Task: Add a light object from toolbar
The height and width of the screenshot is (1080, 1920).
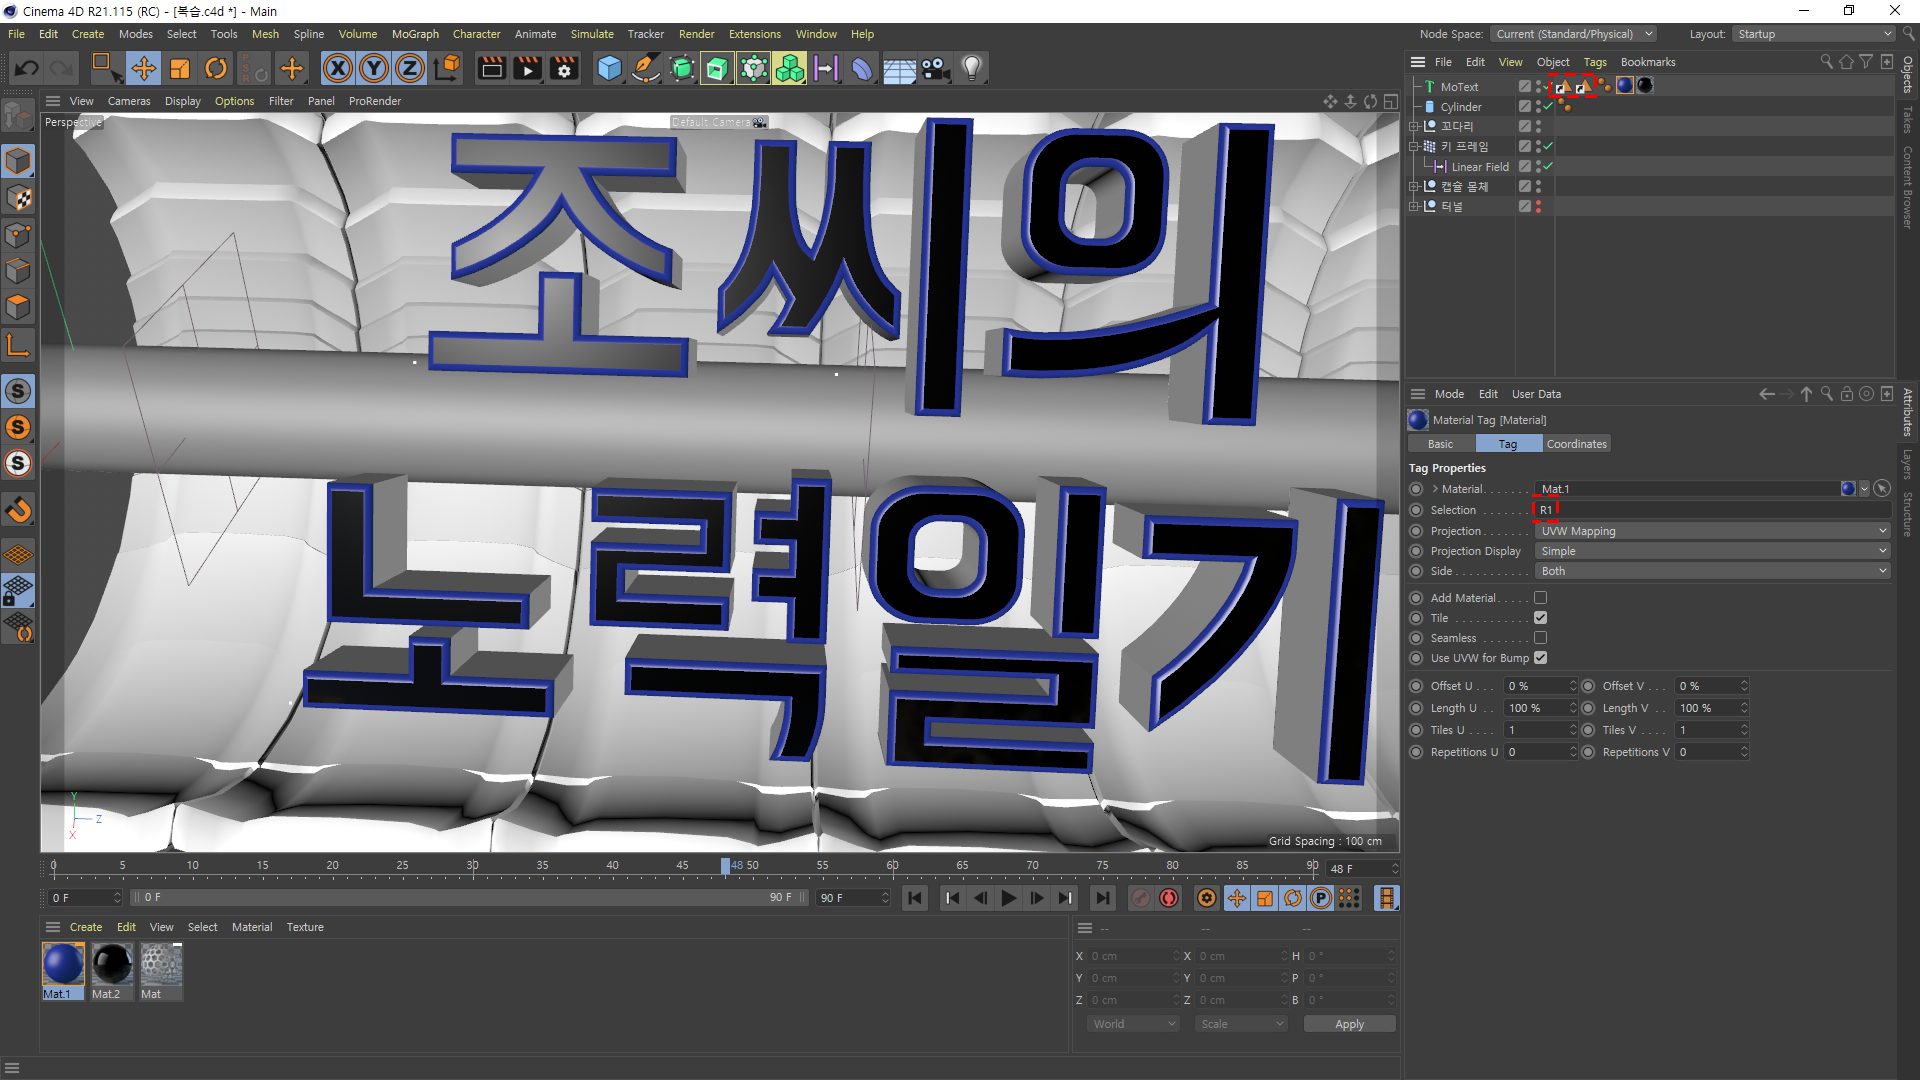Action: (971, 68)
